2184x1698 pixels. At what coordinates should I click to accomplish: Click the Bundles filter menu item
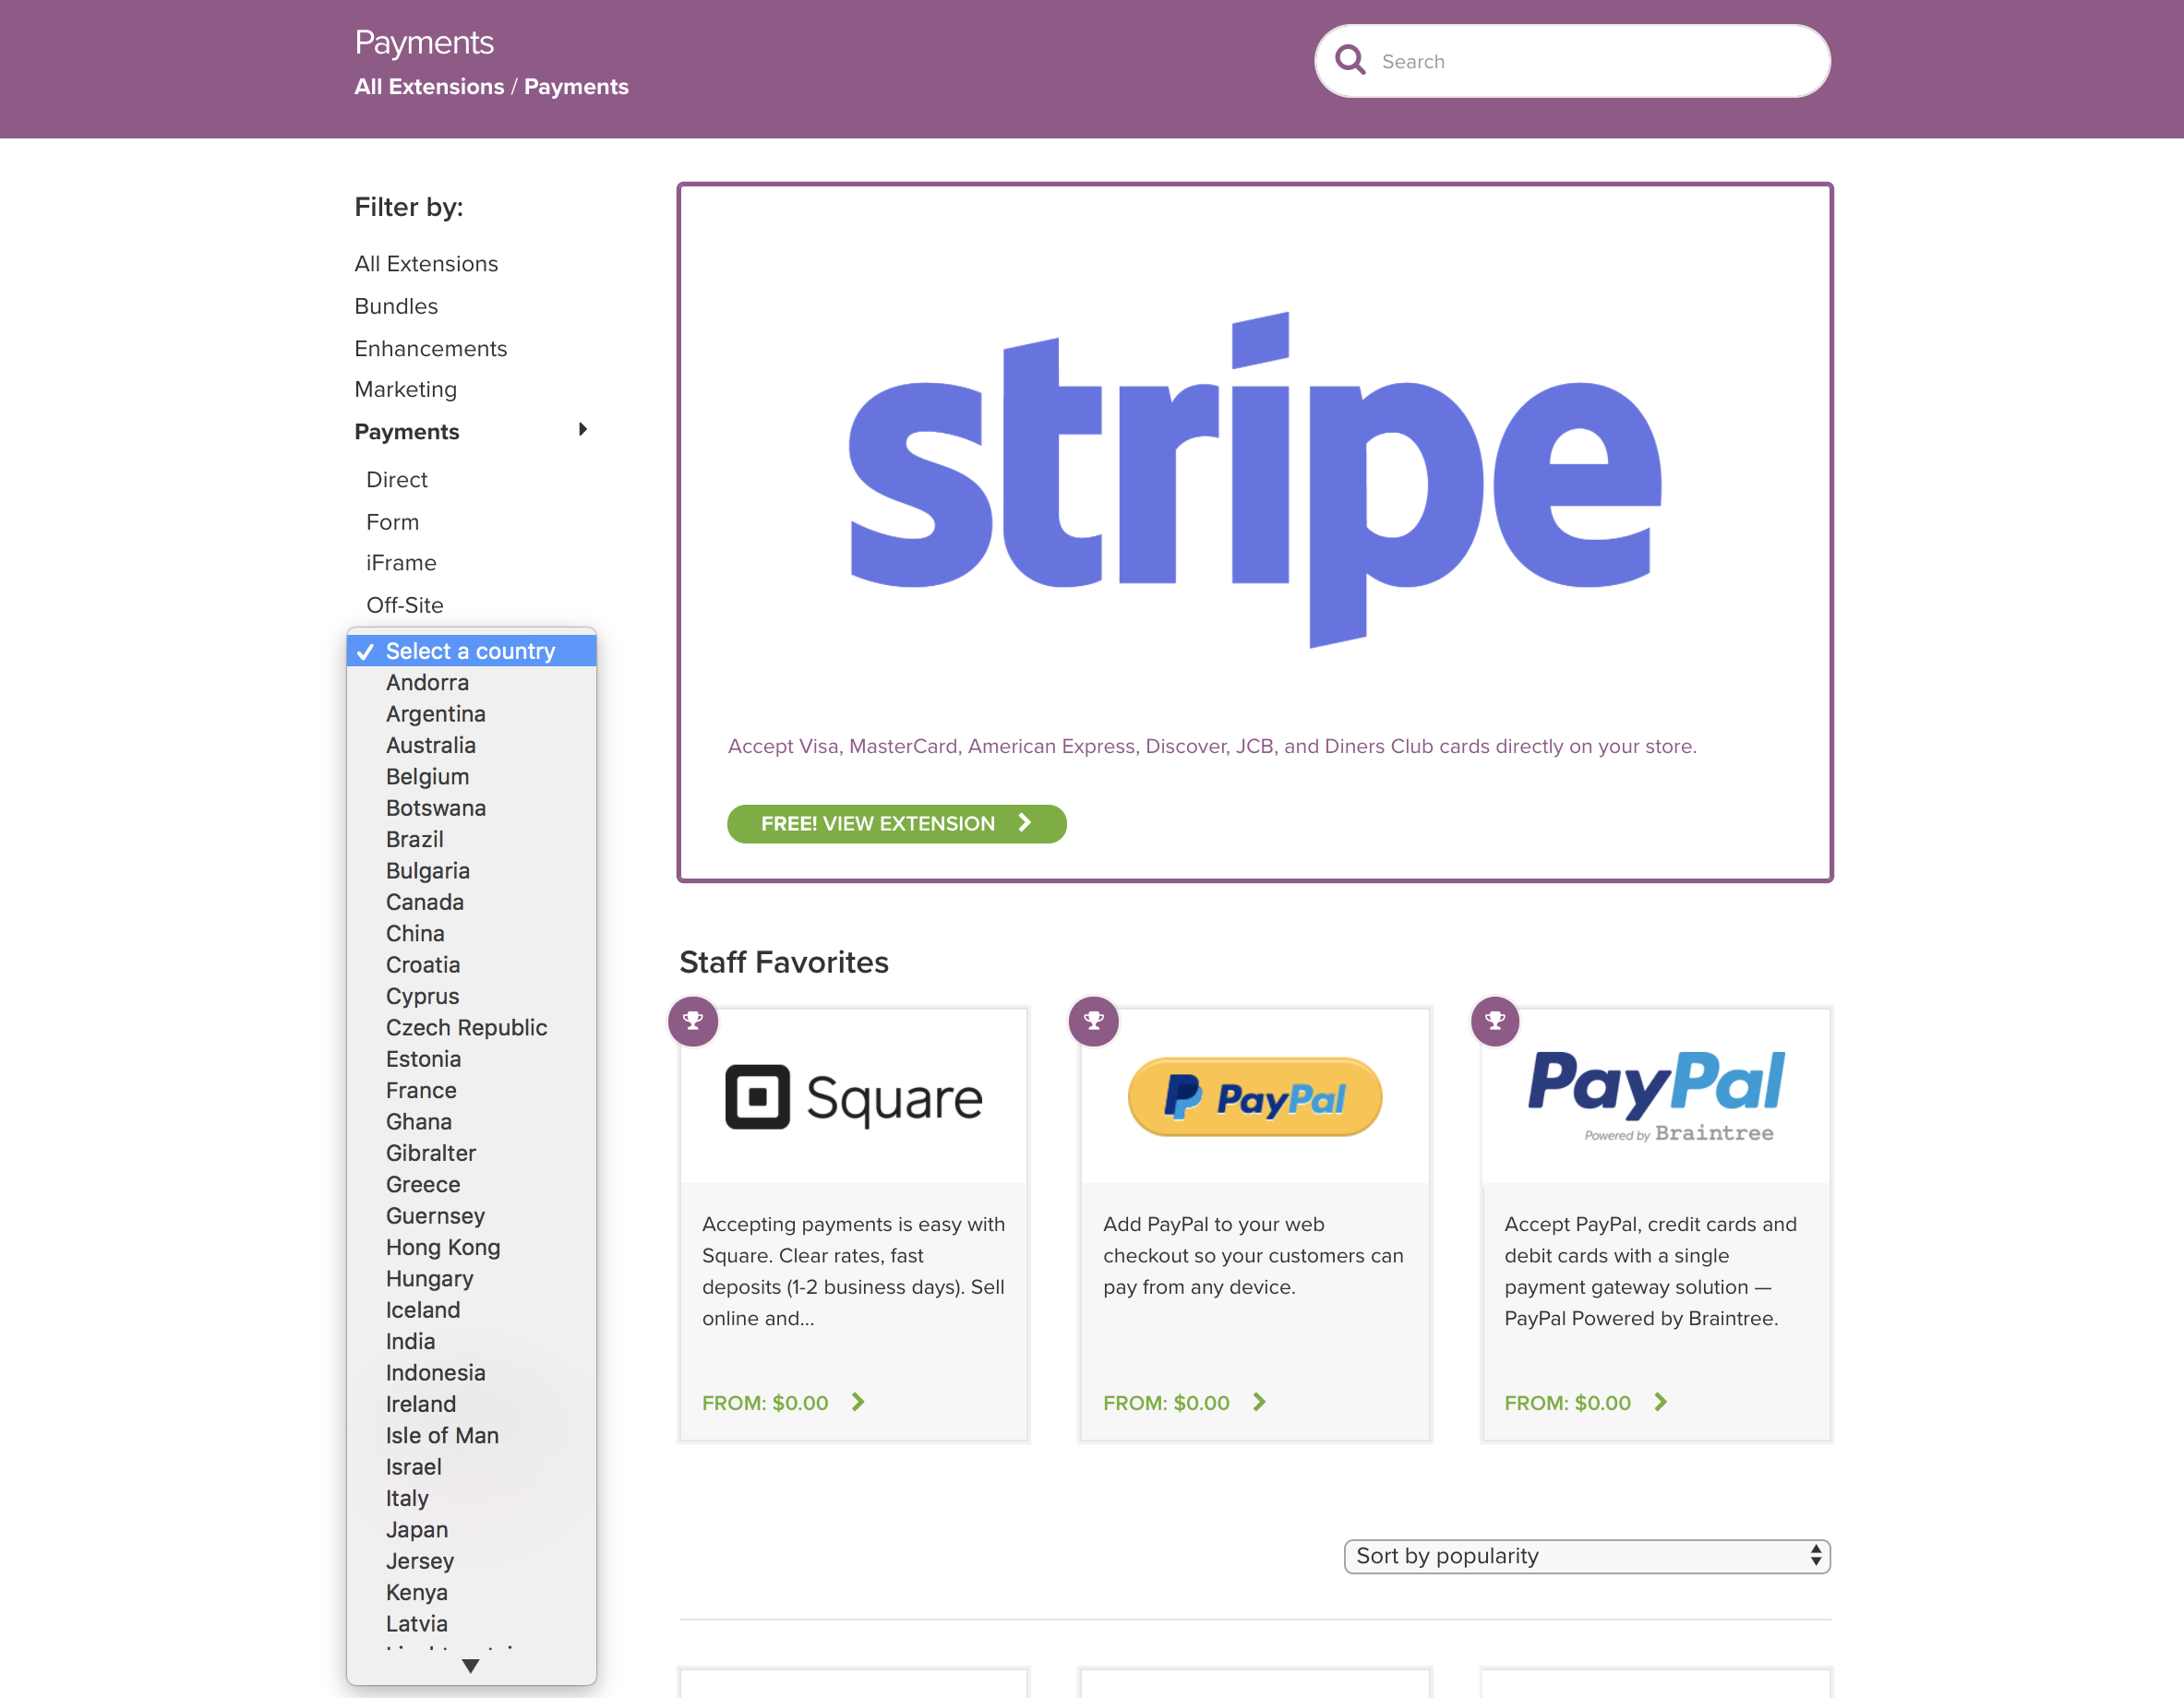395,306
